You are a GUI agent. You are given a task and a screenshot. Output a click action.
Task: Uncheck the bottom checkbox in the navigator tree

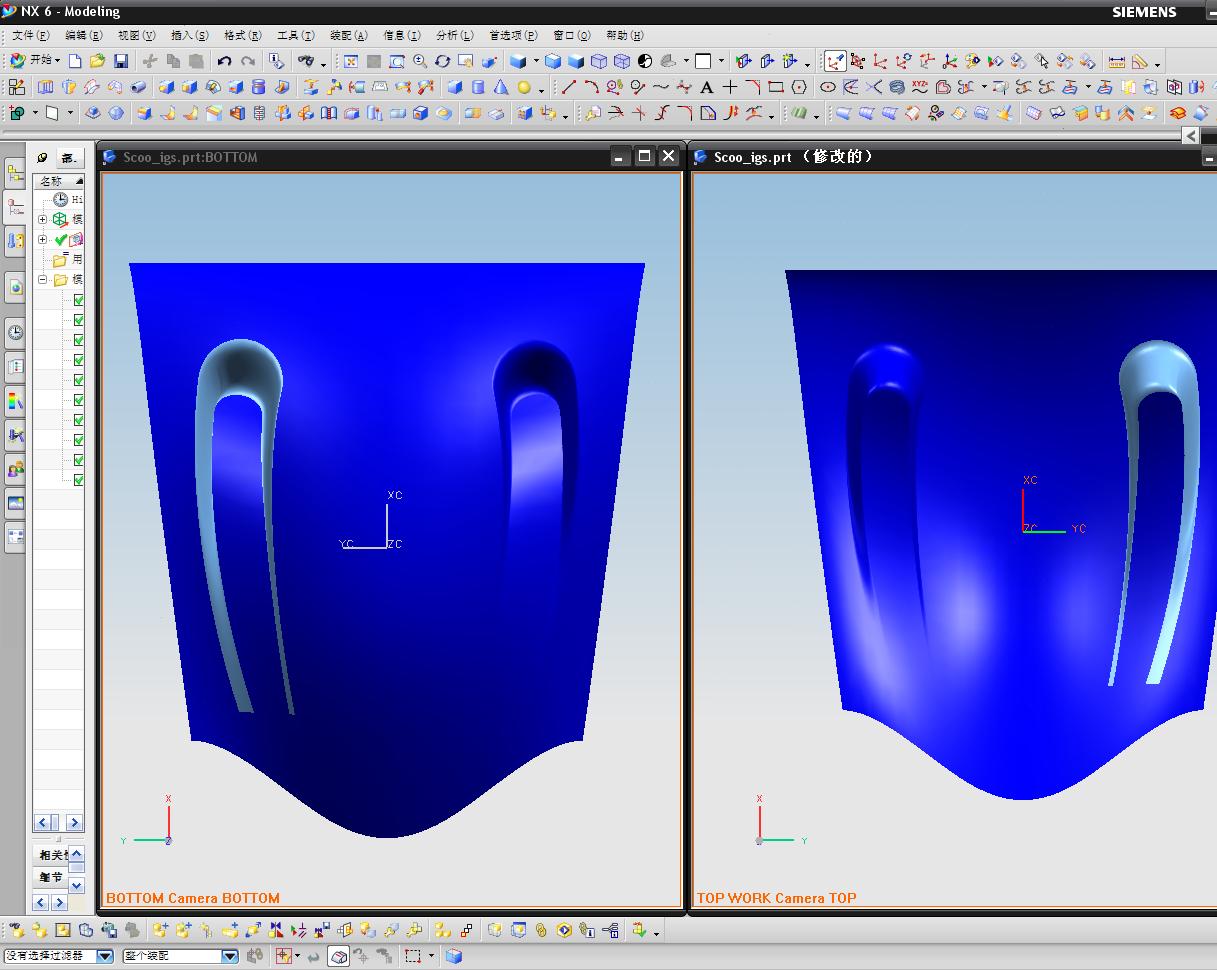tap(78, 480)
